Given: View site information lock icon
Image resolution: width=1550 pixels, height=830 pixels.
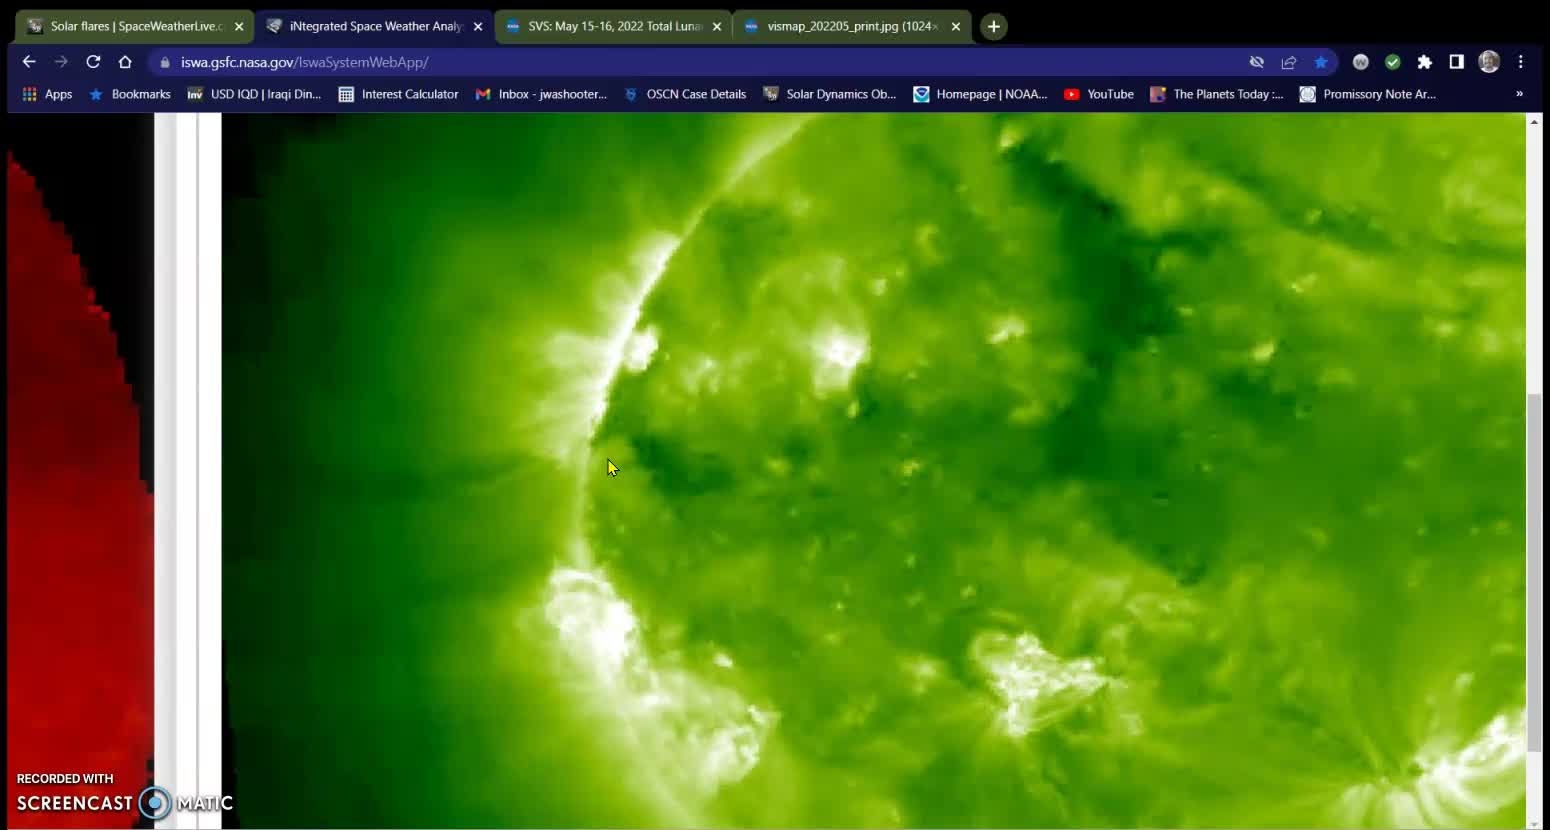Looking at the screenshot, I should pos(165,62).
